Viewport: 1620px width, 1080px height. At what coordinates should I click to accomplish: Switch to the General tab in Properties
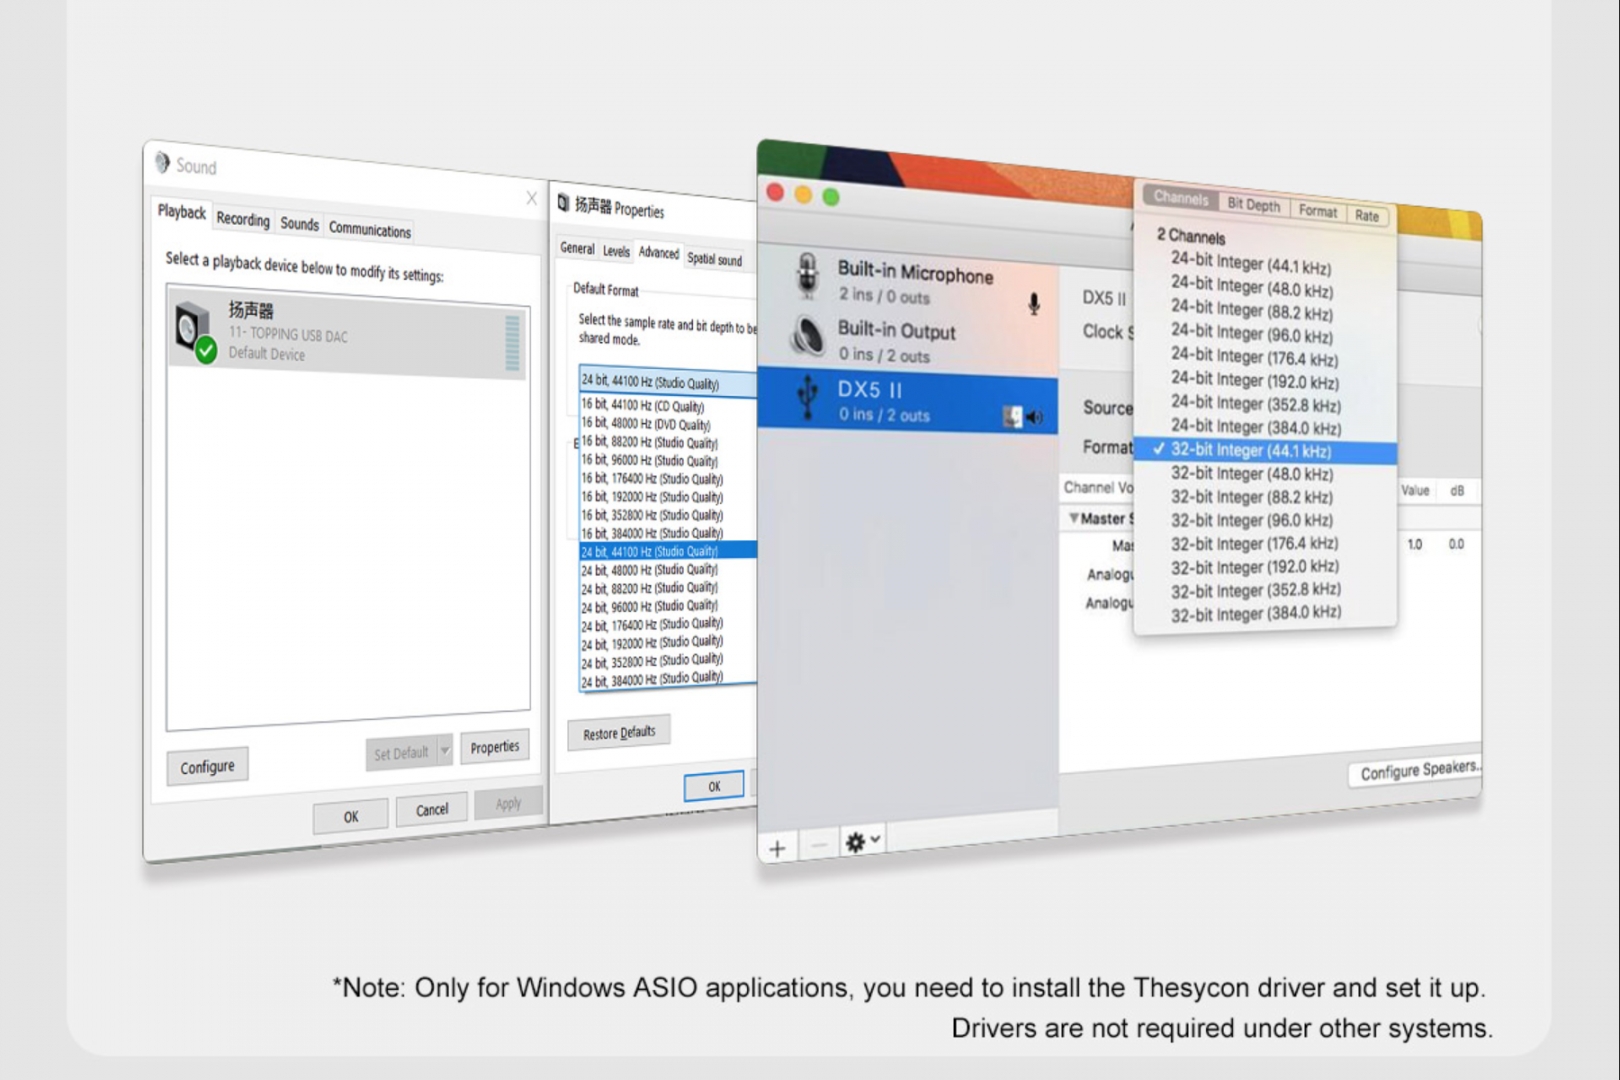click(577, 248)
